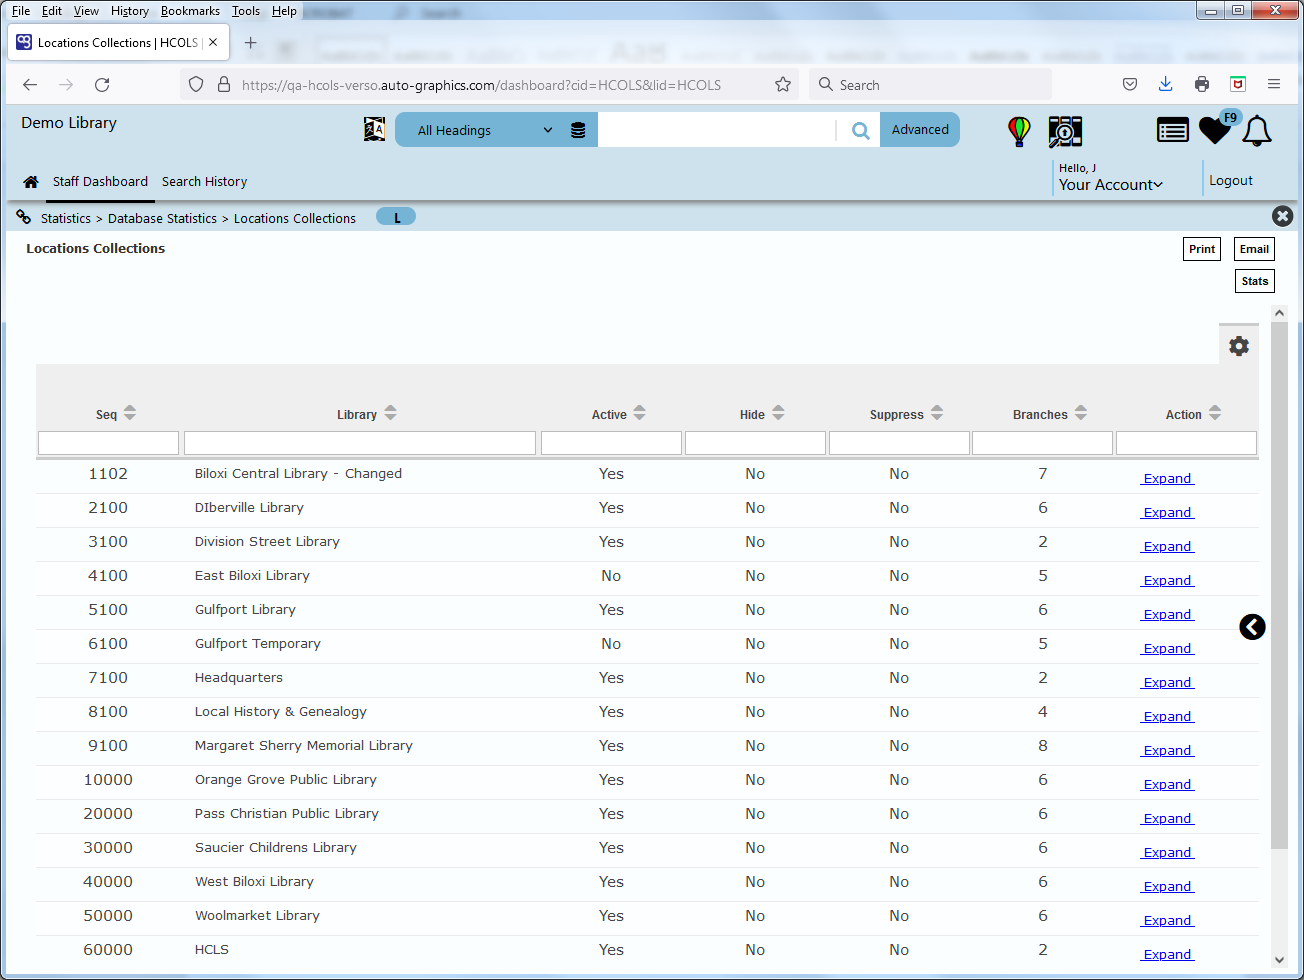Viewport: 1304px width, 980px height.
Task: Sort table by Seq column
Action: point(130,413)
